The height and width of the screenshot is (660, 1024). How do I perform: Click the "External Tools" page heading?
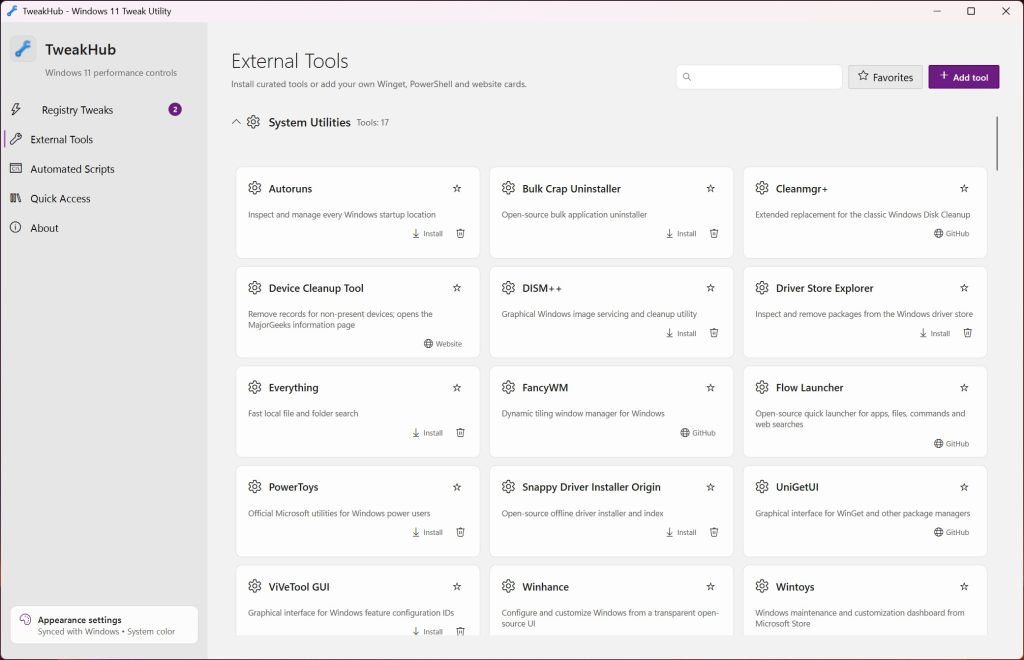pos(289,61)
